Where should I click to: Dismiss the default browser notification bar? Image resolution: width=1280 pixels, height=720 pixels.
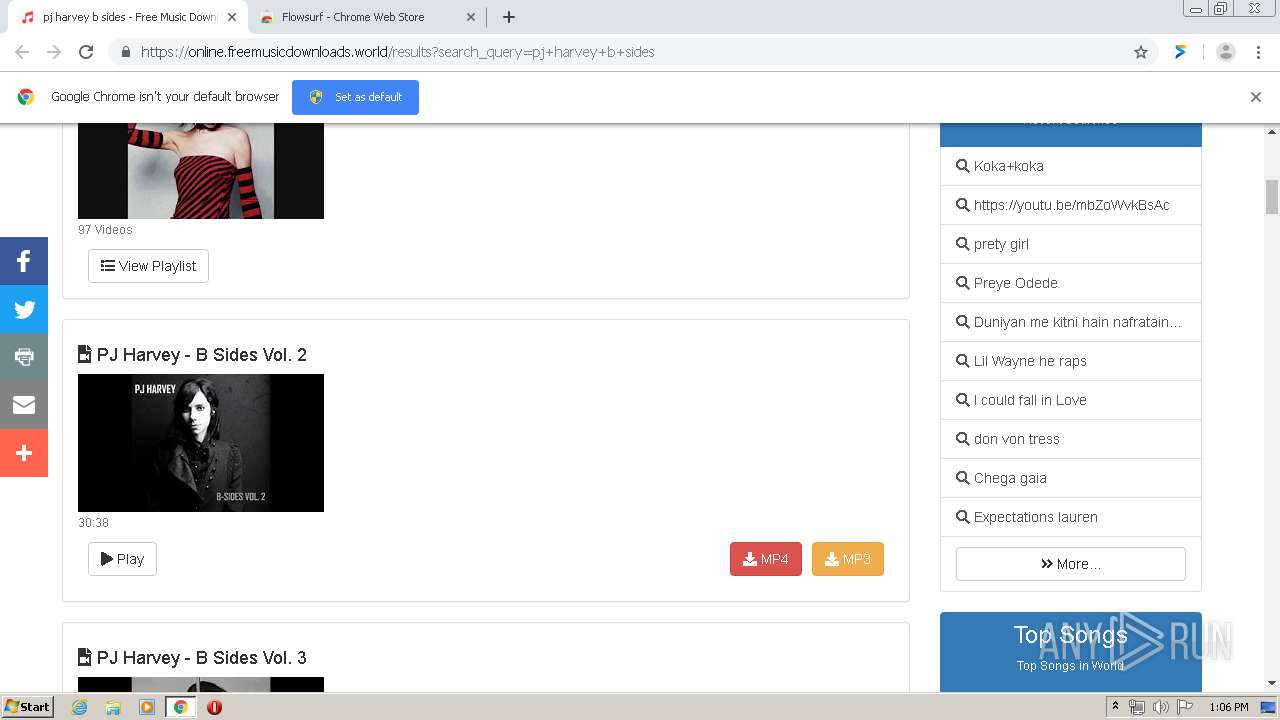(x=1256, y=97)
